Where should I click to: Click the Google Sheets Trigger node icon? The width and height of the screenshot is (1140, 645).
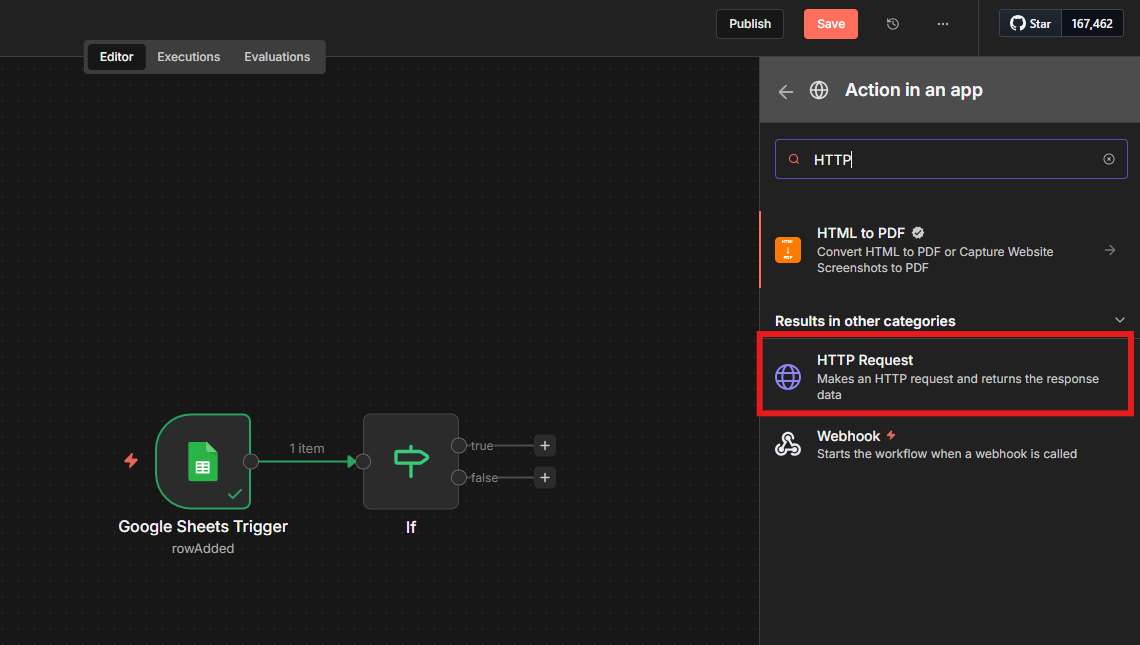pyautogui.click(x=203, y=461)
